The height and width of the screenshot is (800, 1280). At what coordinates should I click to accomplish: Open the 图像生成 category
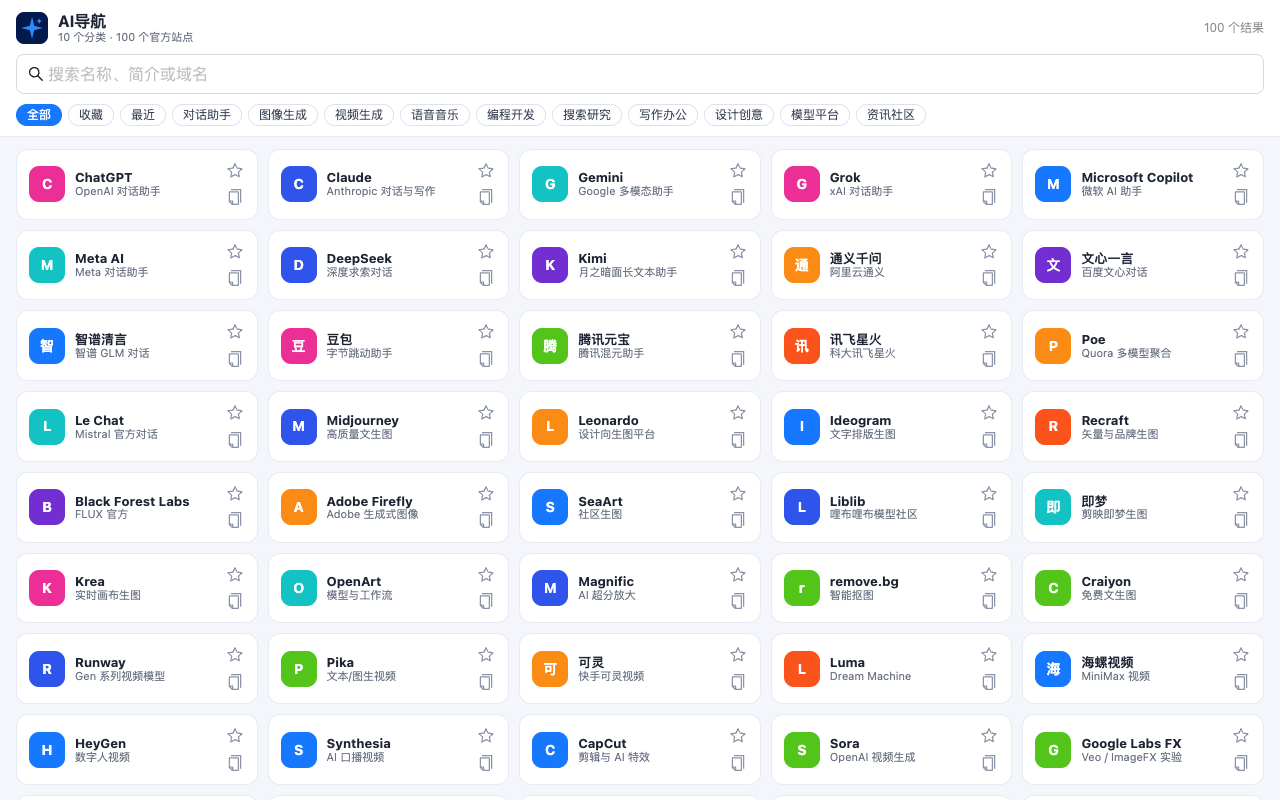[283, 115]
